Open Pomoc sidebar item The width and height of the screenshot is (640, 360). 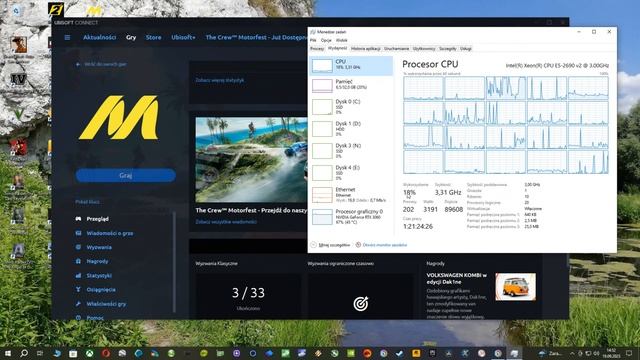click(89, 317)
